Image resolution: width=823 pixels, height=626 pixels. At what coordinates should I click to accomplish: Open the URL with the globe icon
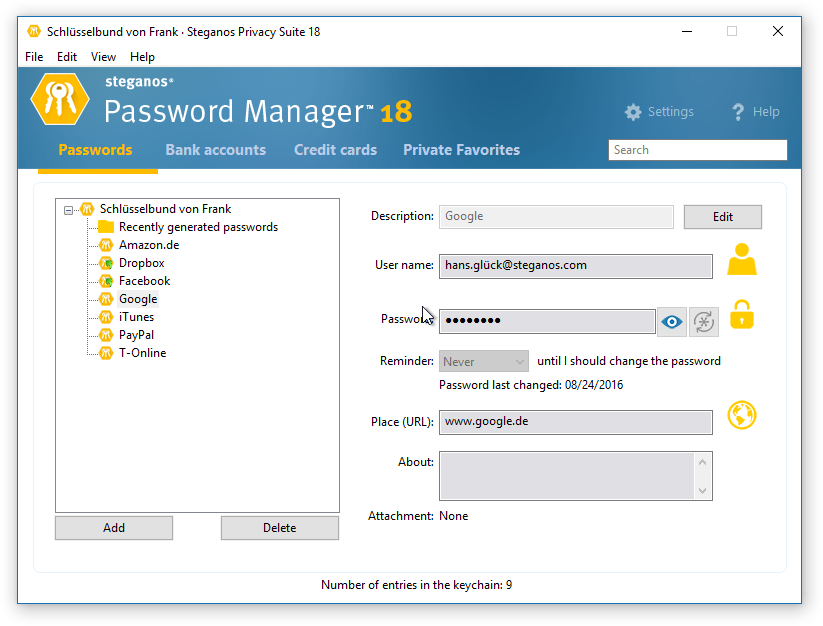741,415
